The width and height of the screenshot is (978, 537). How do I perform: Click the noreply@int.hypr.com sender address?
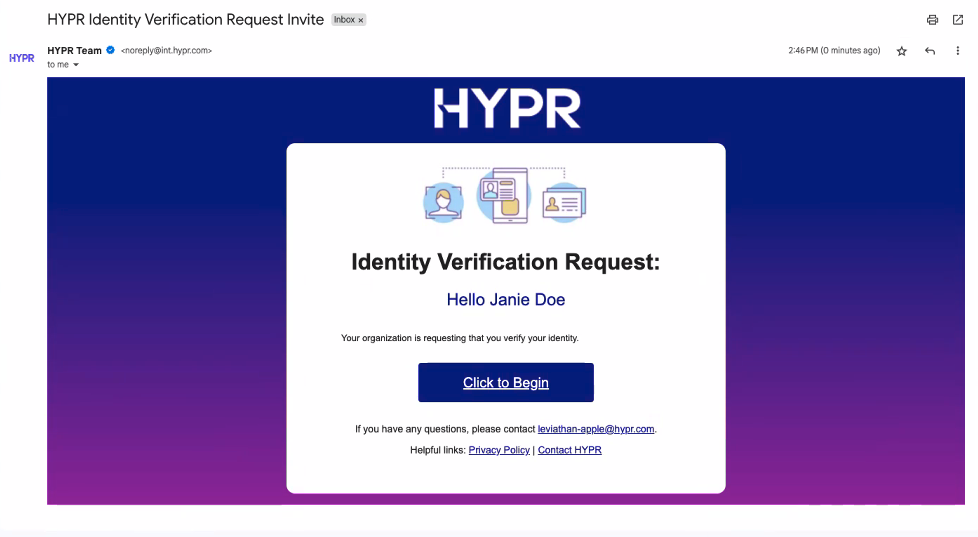coord(167,51)
